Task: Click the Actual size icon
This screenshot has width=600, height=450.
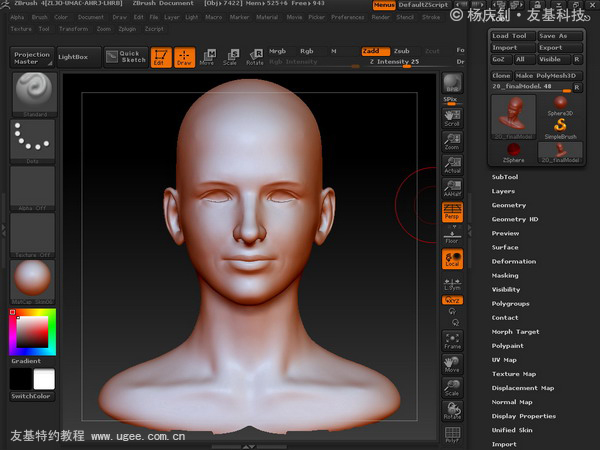Action: tap(452, 165)
